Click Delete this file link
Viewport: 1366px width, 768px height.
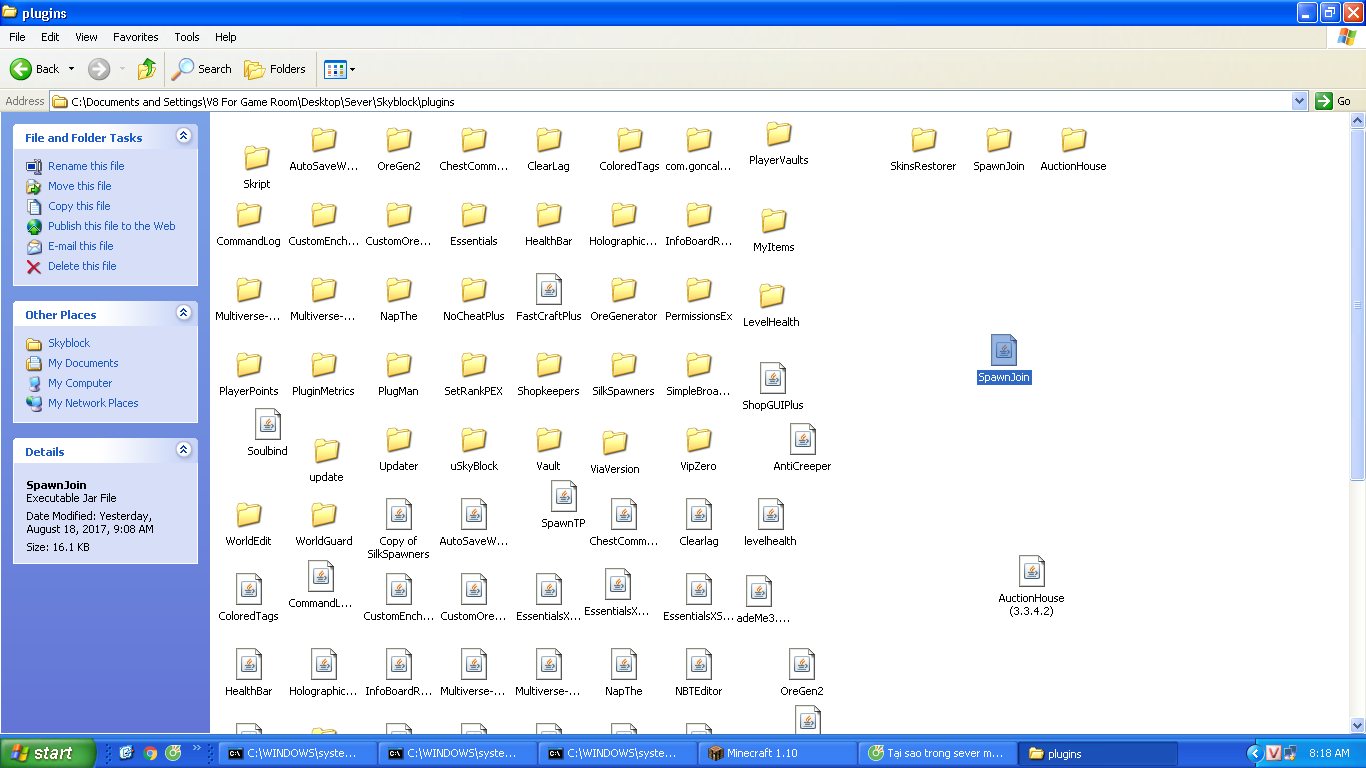point(82,266)
